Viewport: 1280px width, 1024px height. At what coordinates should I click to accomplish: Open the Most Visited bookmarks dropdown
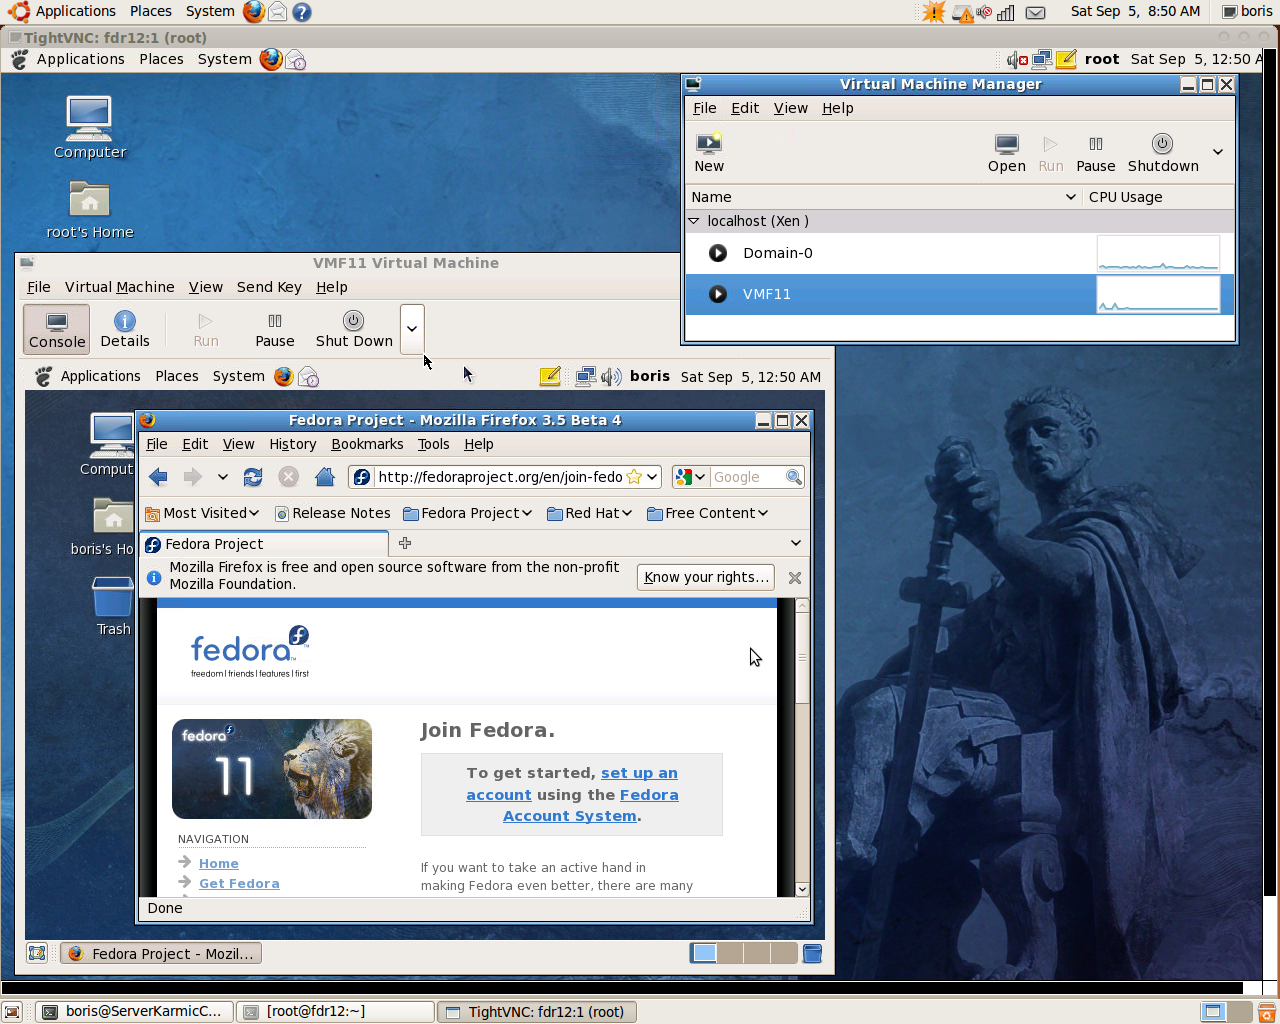point(202,513)
